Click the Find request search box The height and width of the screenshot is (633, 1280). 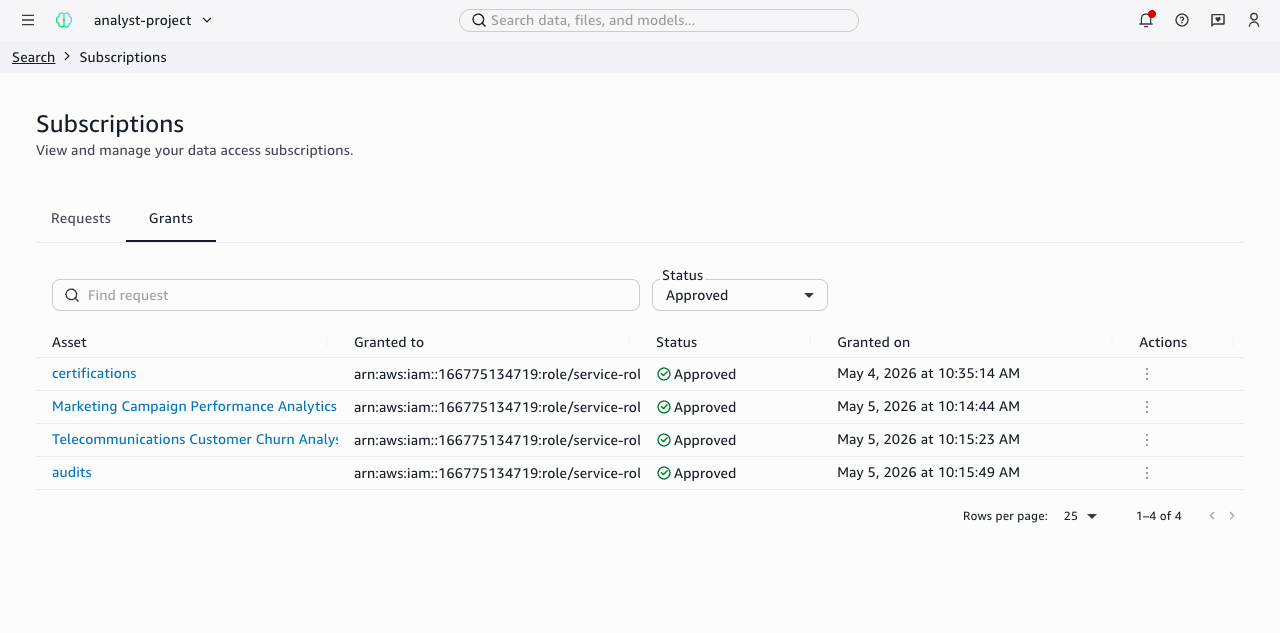click(x=346, y=295)
